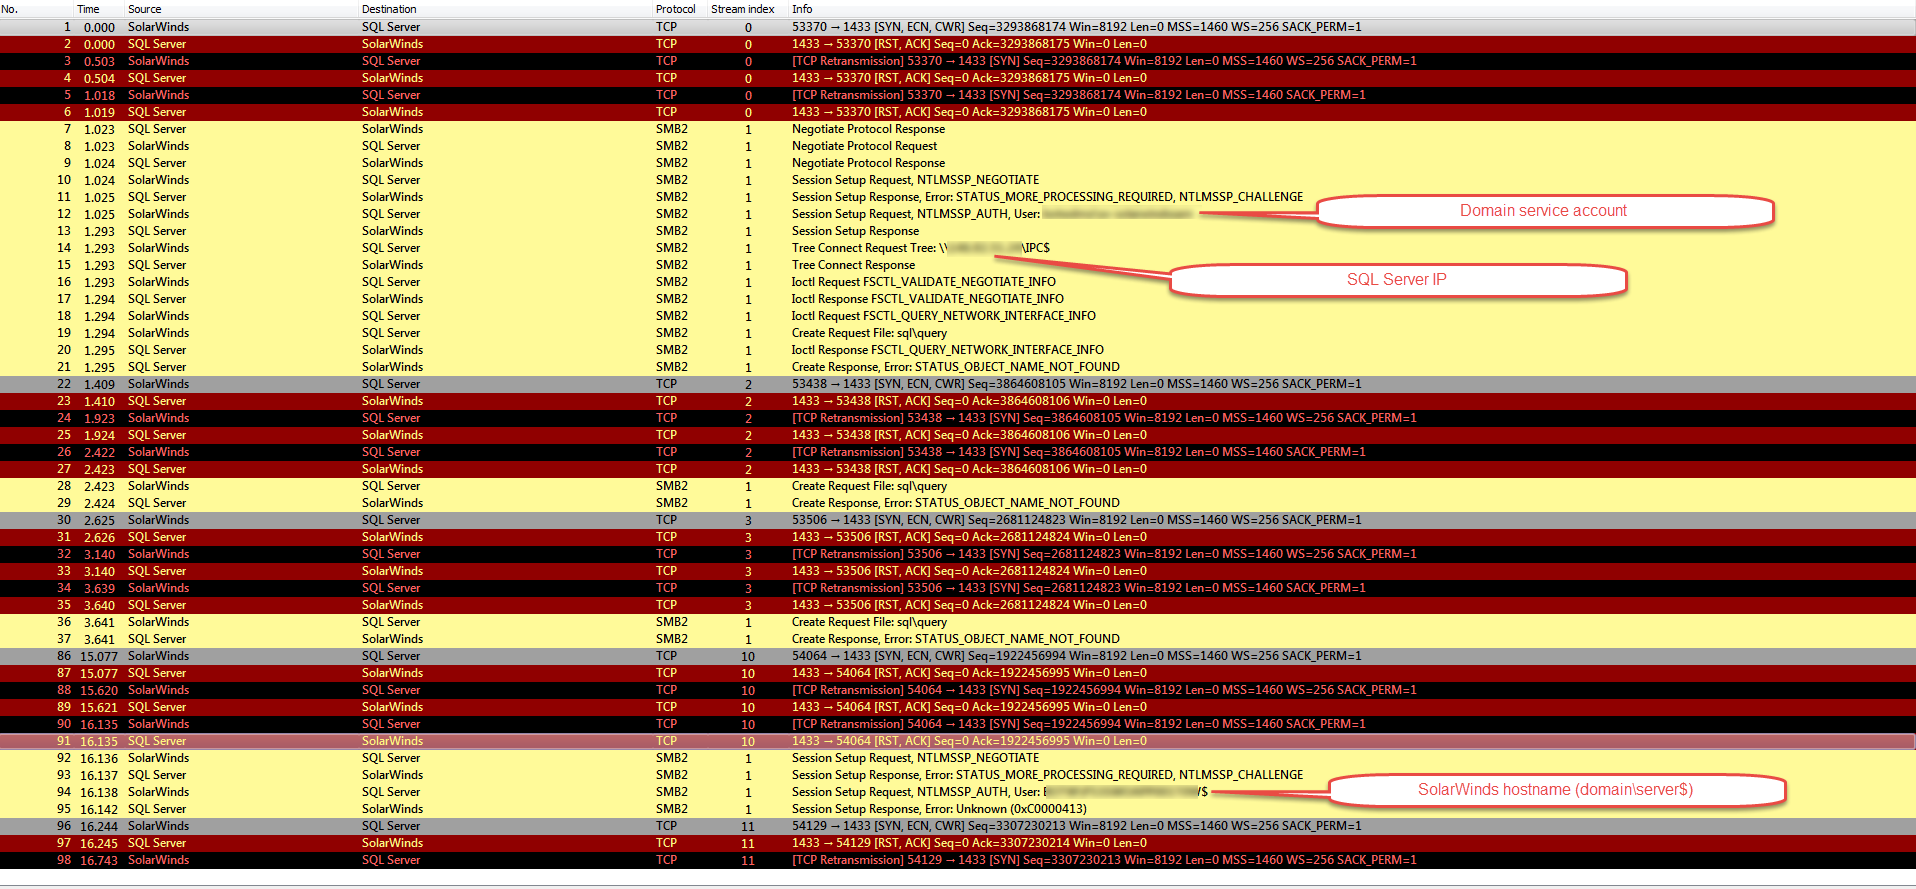The height and width of the screenshot is (889, 1916).
Task: Select packet 22 SYN from port 53438
Action: tap(958, 384)
